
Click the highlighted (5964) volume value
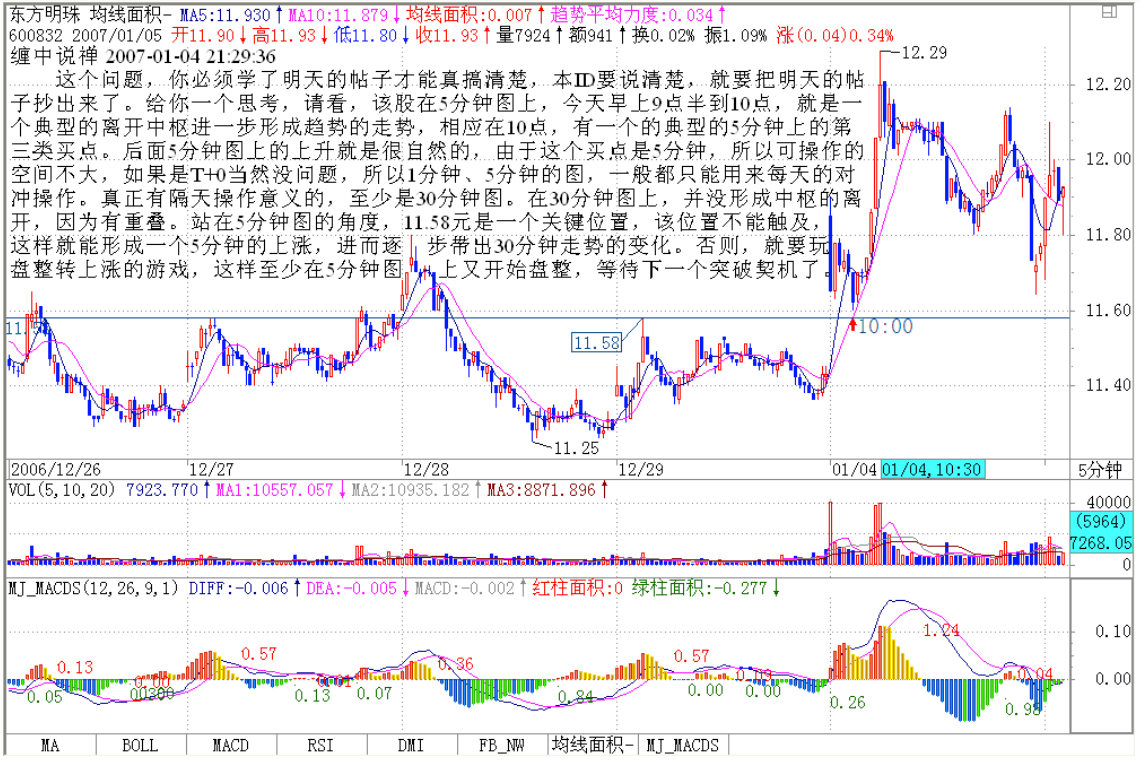[x=1101, y=521]
